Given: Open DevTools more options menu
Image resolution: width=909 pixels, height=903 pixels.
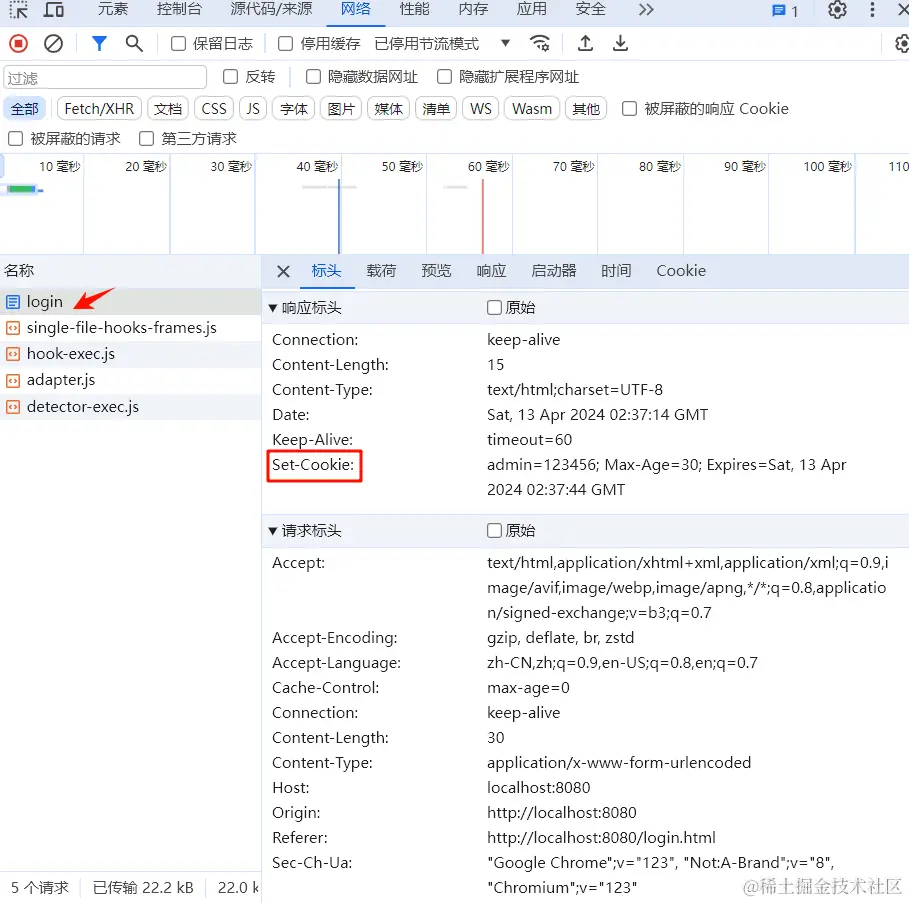Looking at the screenshot, I should [x=872, y=10].
